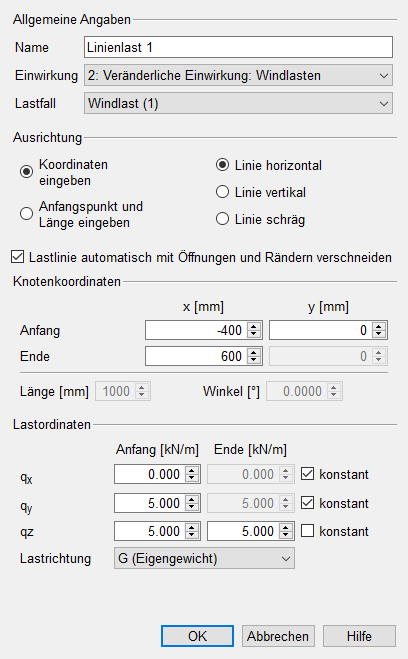The width and height of the screenshot is (408, 659).
Task: Increase the Anfang y coordinate with up arrow
Action: tap(378, 326)
